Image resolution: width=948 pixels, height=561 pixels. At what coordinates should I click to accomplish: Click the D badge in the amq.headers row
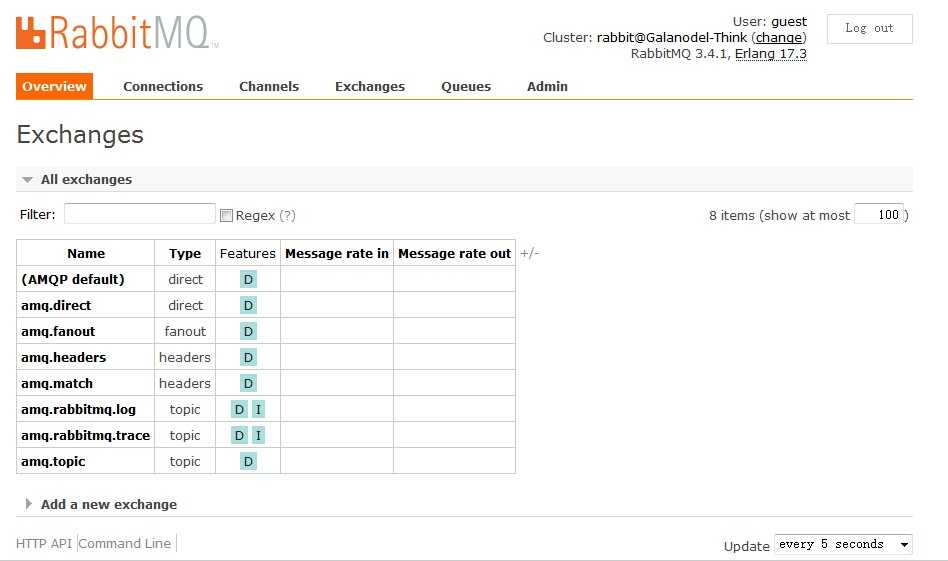[248, 357]
